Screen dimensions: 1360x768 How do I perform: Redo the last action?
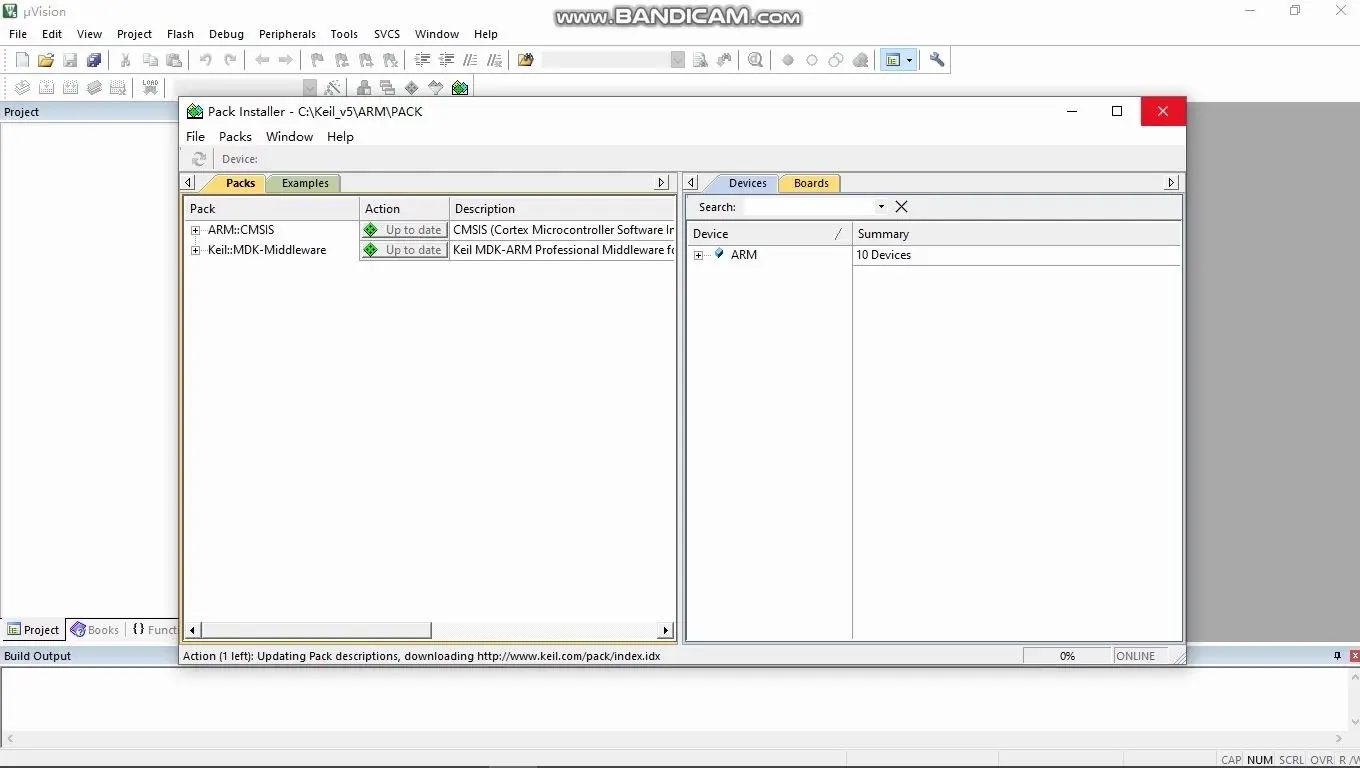pyautogui.click(x=230, y=60)
